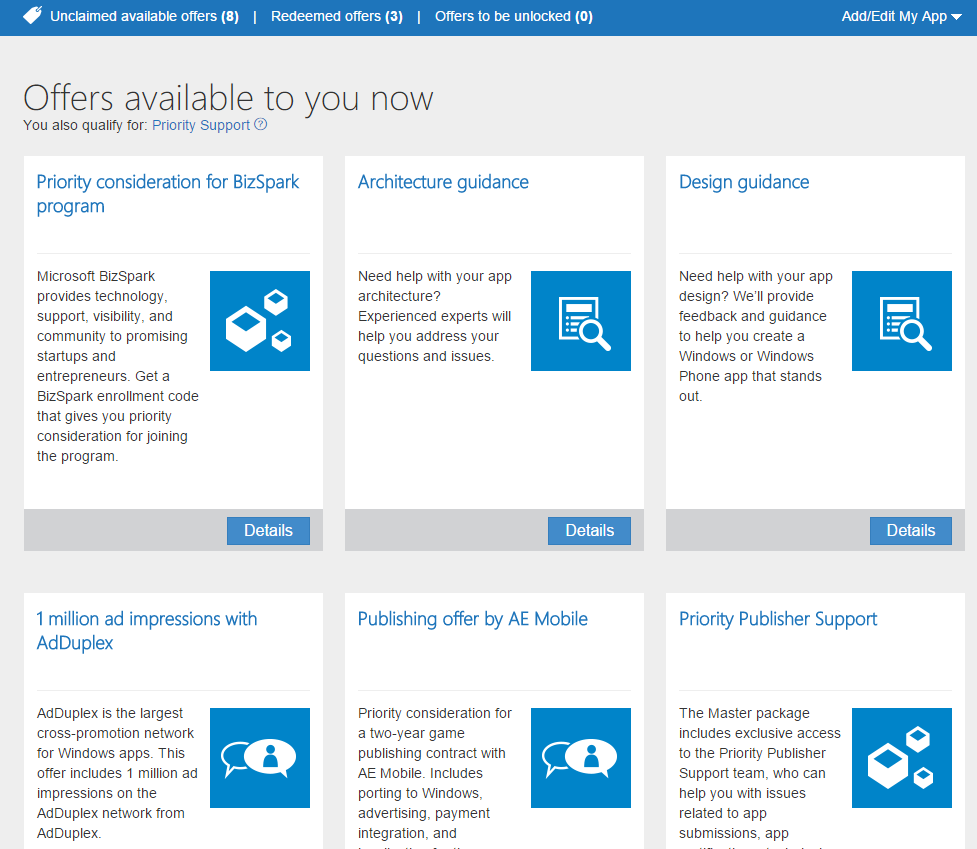Expand the Add/Edit My App dropdown
Screen dimensions: 977x849
(x=901, y=17)
